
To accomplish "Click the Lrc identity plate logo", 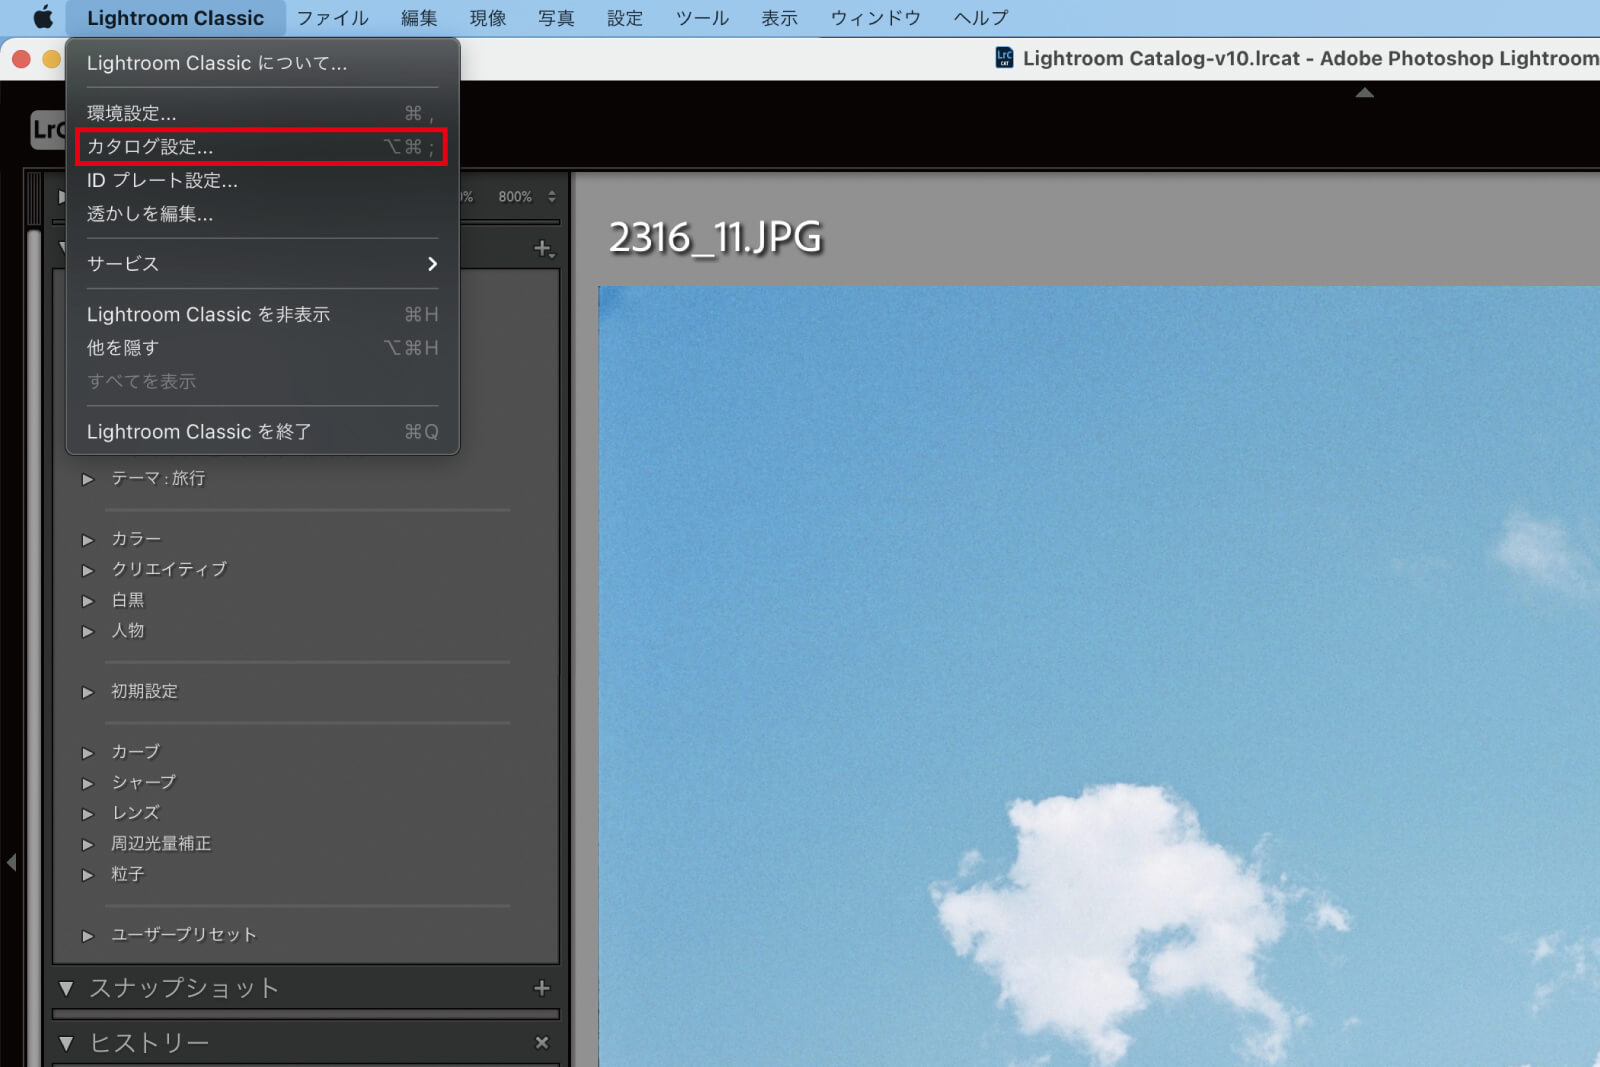I will click(48, 130).
